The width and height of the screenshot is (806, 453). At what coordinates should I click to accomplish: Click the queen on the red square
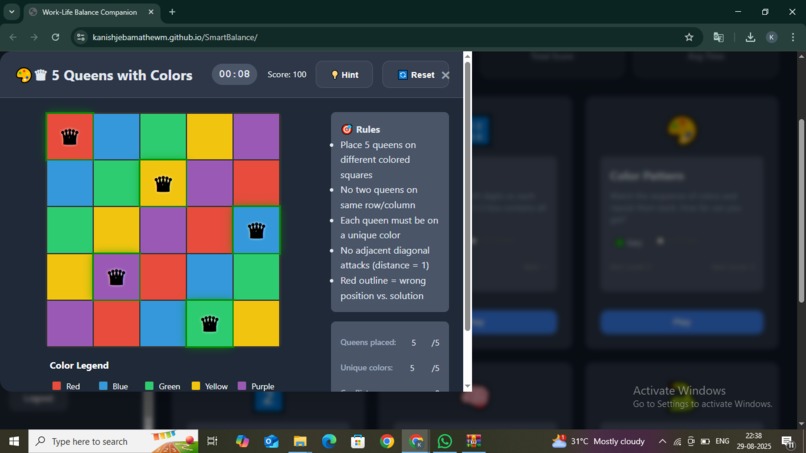(69, 137)
